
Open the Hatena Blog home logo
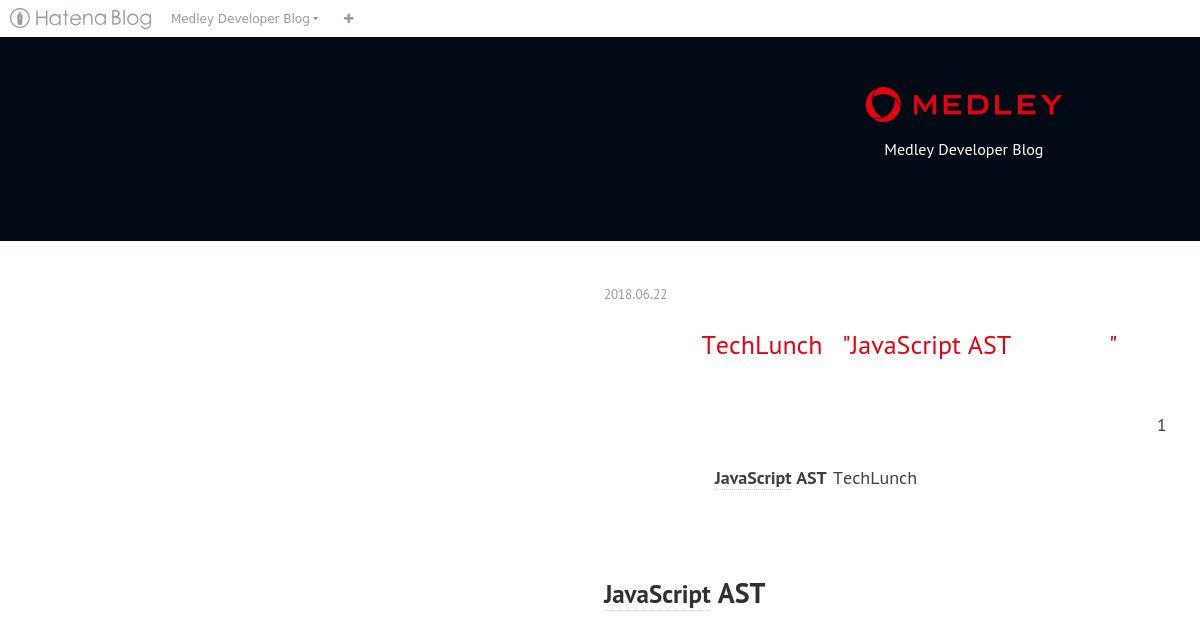coord(81,18)
